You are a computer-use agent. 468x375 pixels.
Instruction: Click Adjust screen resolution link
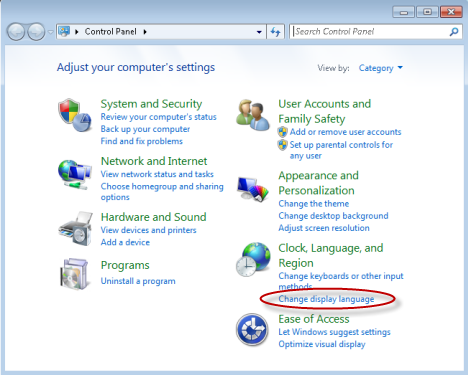pyautogui.click(x=324, y=228)
